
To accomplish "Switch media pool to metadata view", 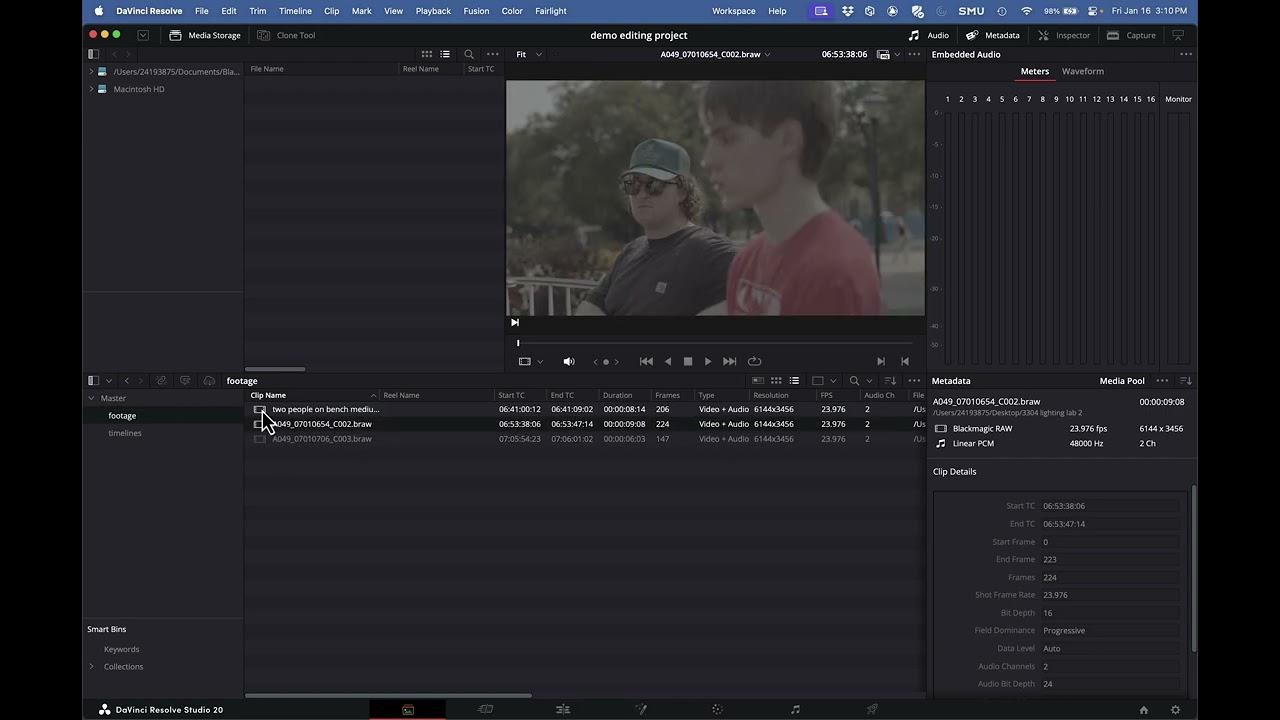I will [x=758, y=381].
